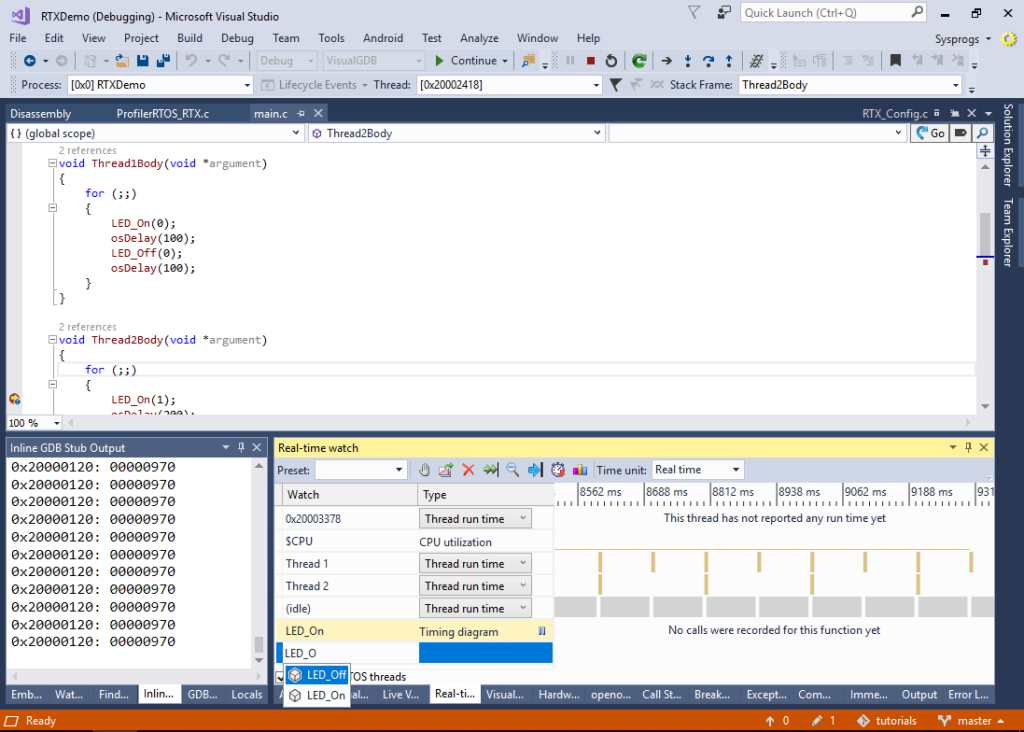Select the Step Into debugging icon
The image size is (1024, 732).
pos(687,62)
